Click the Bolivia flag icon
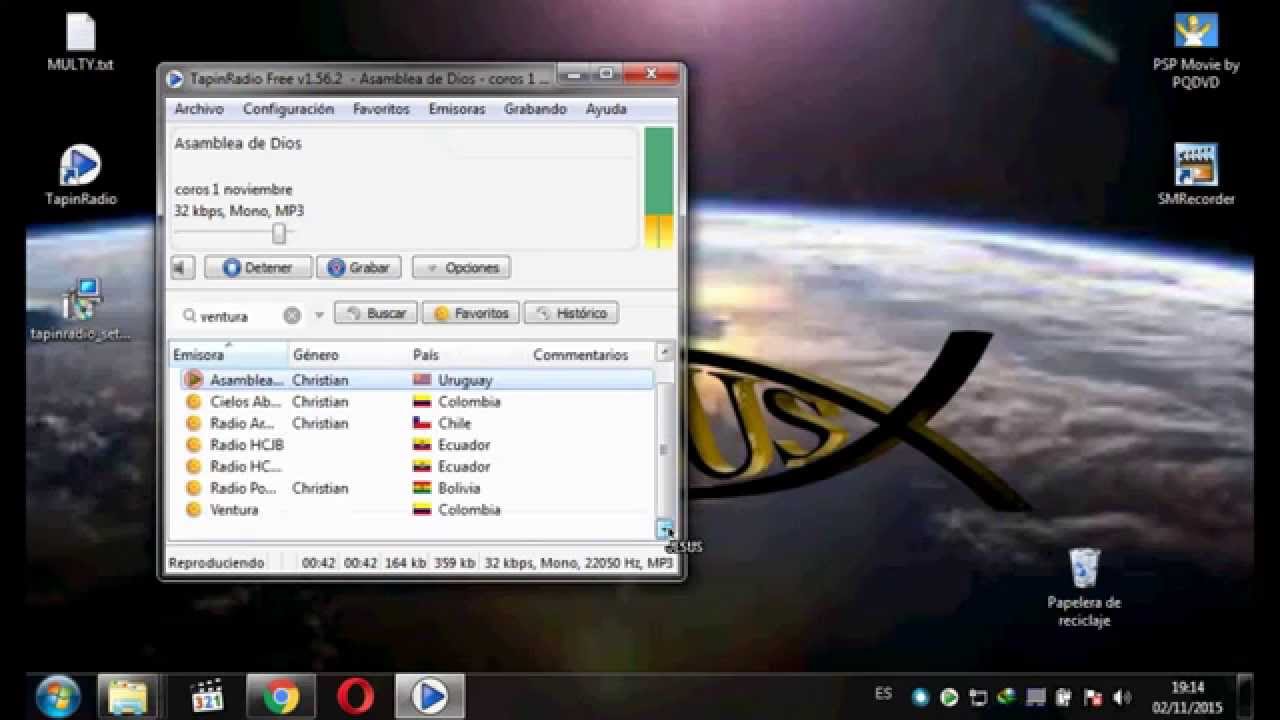Screen dimensions: 1280x720 [422, 488]
